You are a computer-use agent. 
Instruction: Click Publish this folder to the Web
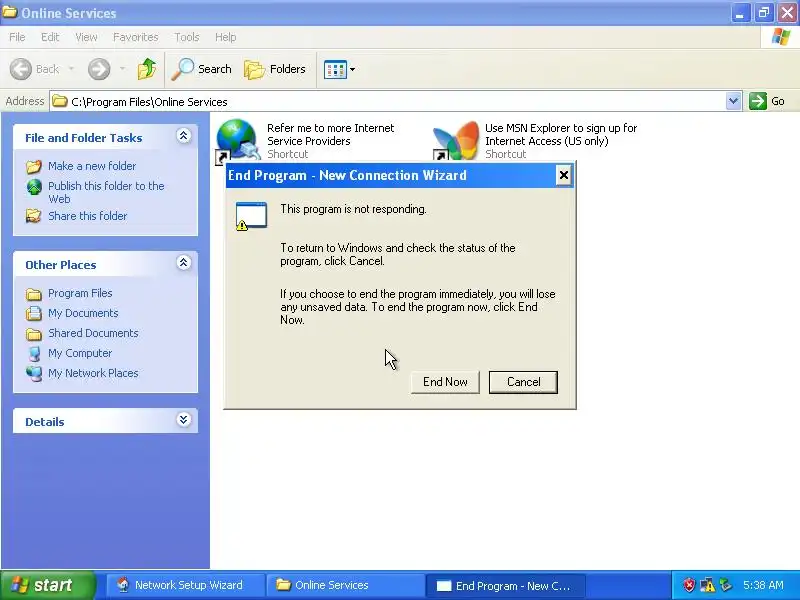click(x=106, y=192)
